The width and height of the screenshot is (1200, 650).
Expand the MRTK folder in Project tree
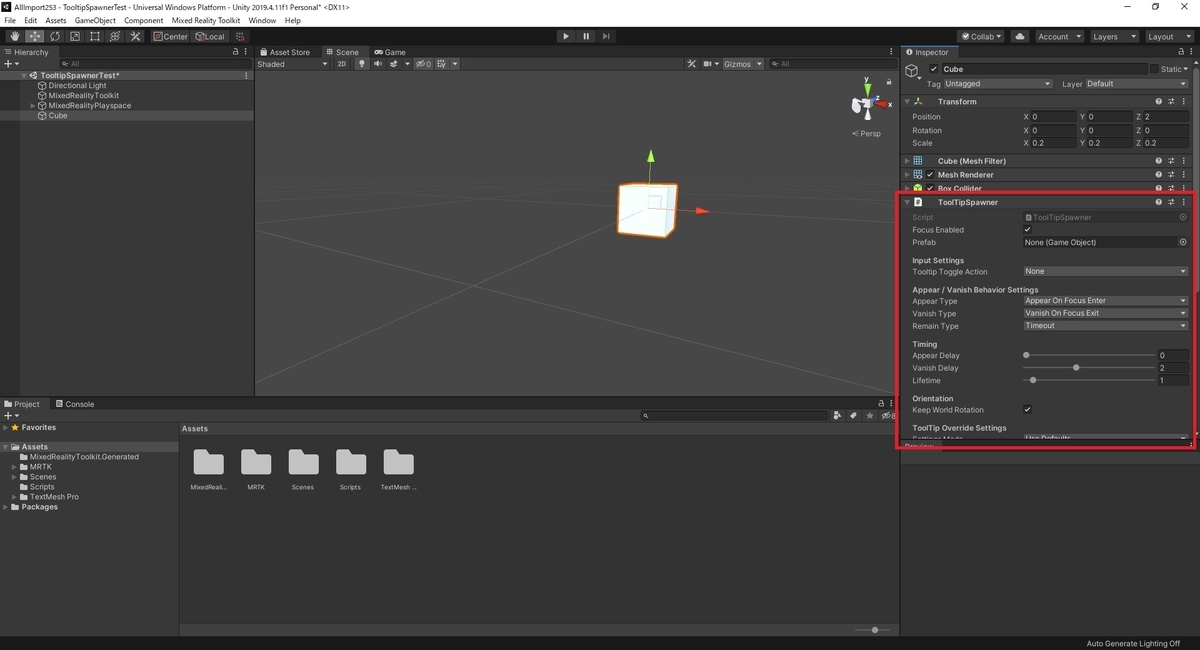coord(14,467)
